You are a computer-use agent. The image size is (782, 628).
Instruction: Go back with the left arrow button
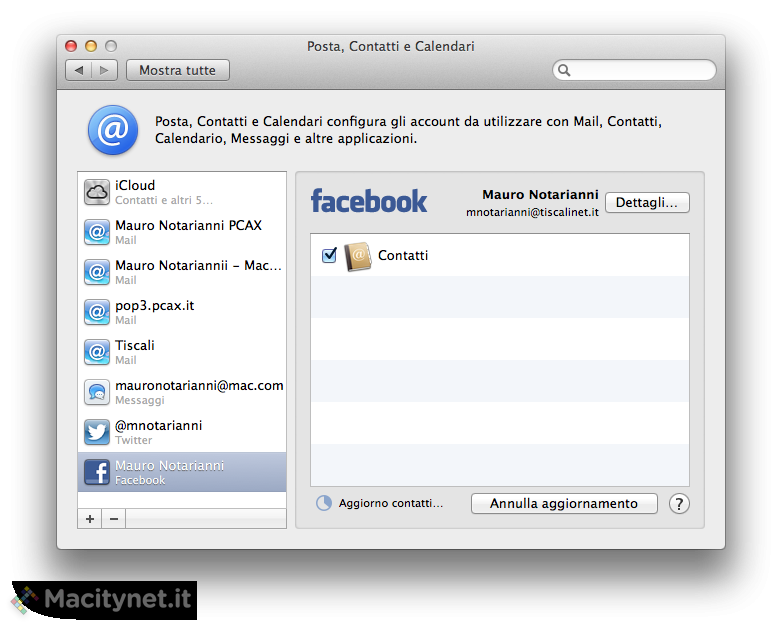click(79, 70)
